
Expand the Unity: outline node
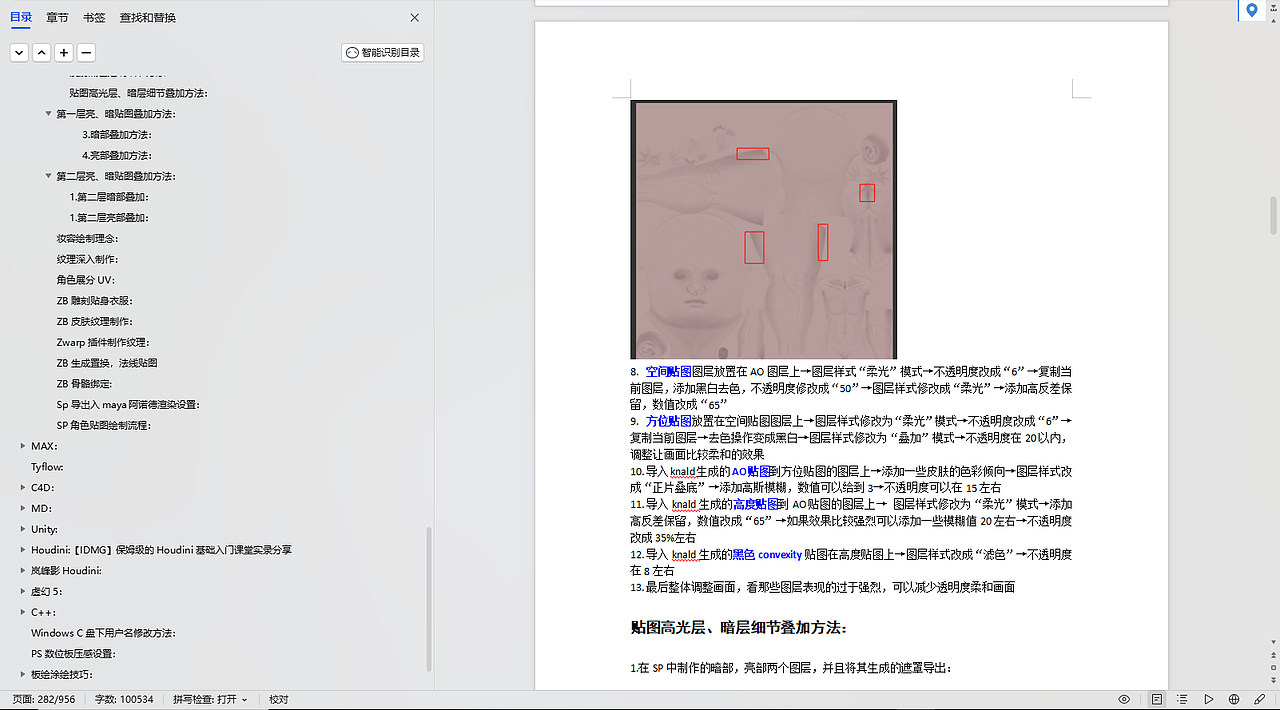click(x=23, y=530)
